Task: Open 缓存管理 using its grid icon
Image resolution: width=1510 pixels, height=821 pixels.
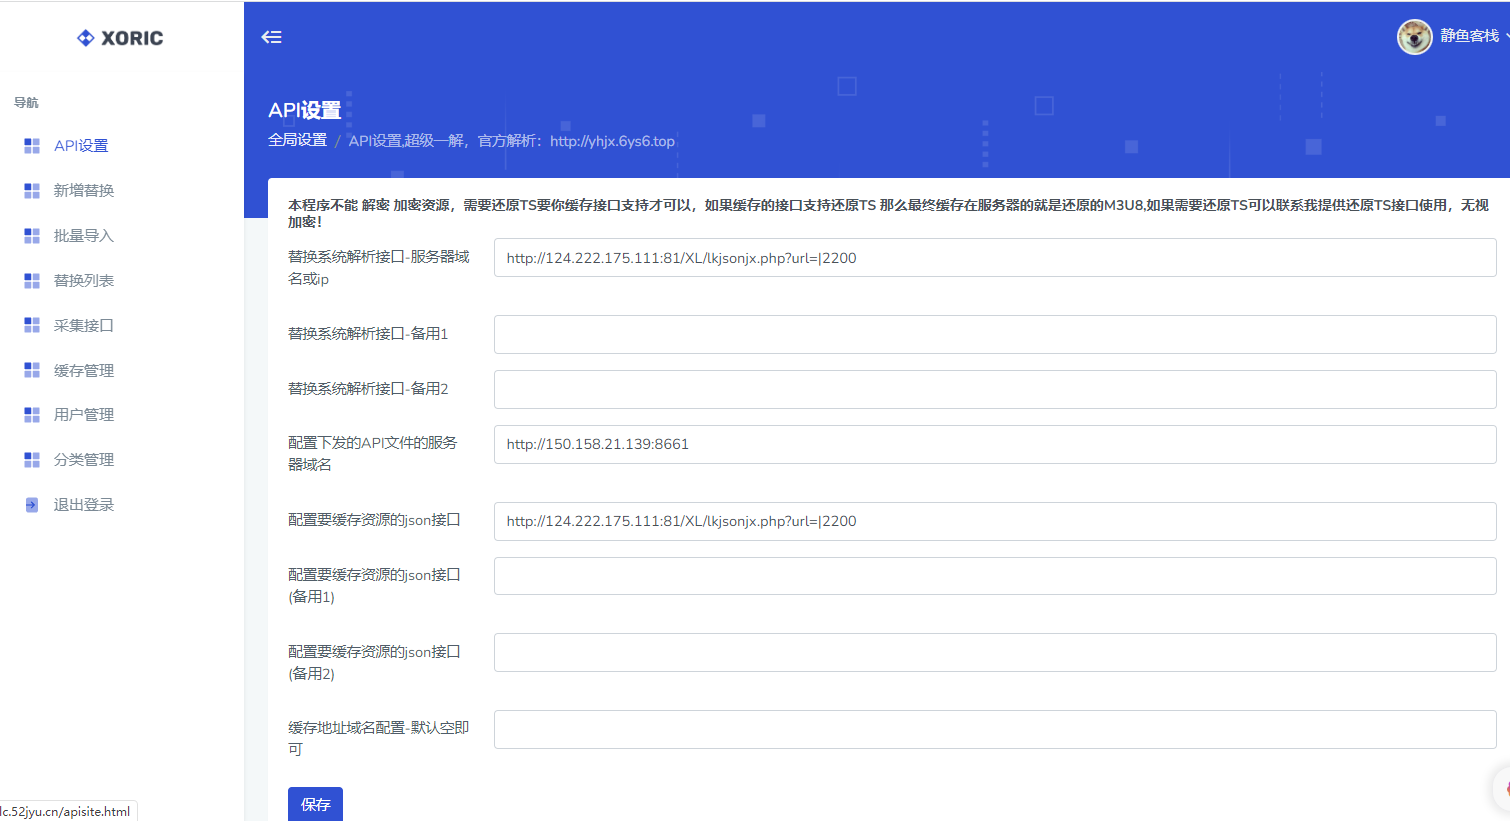Action: point(31,369)
